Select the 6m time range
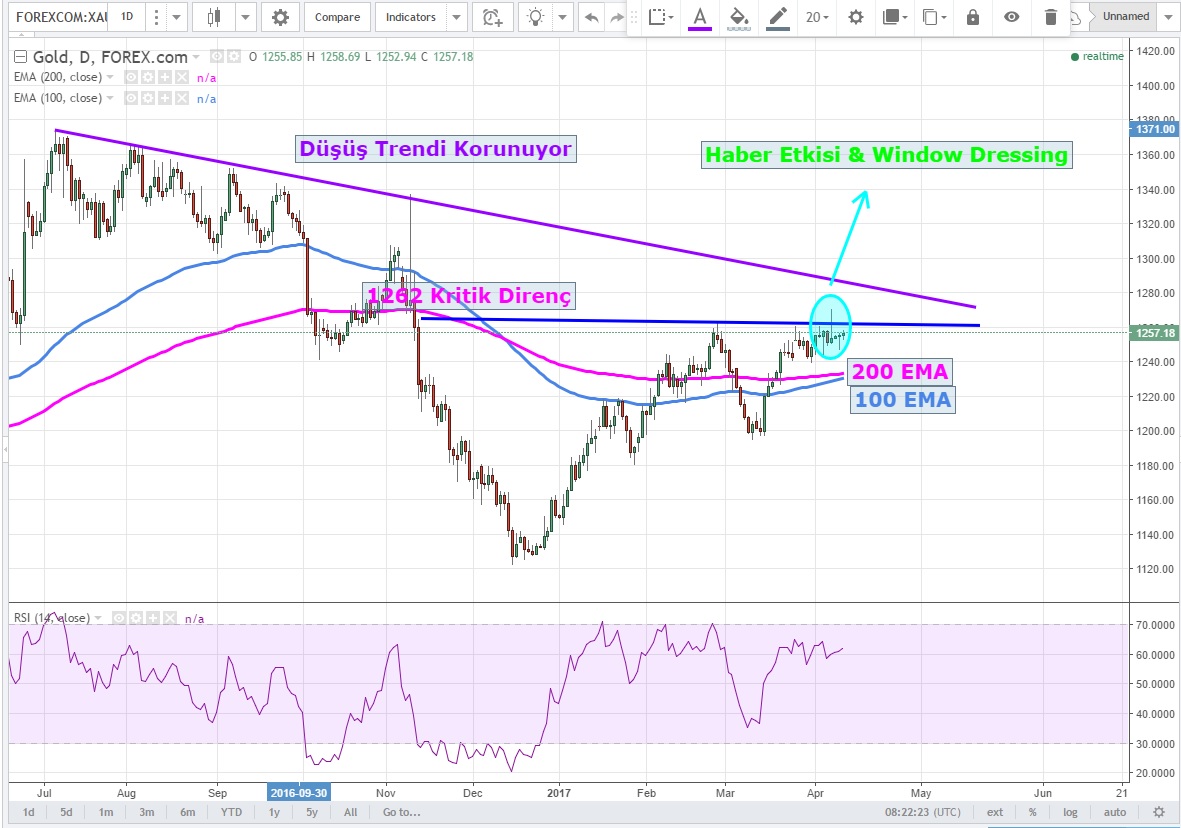 189,812
